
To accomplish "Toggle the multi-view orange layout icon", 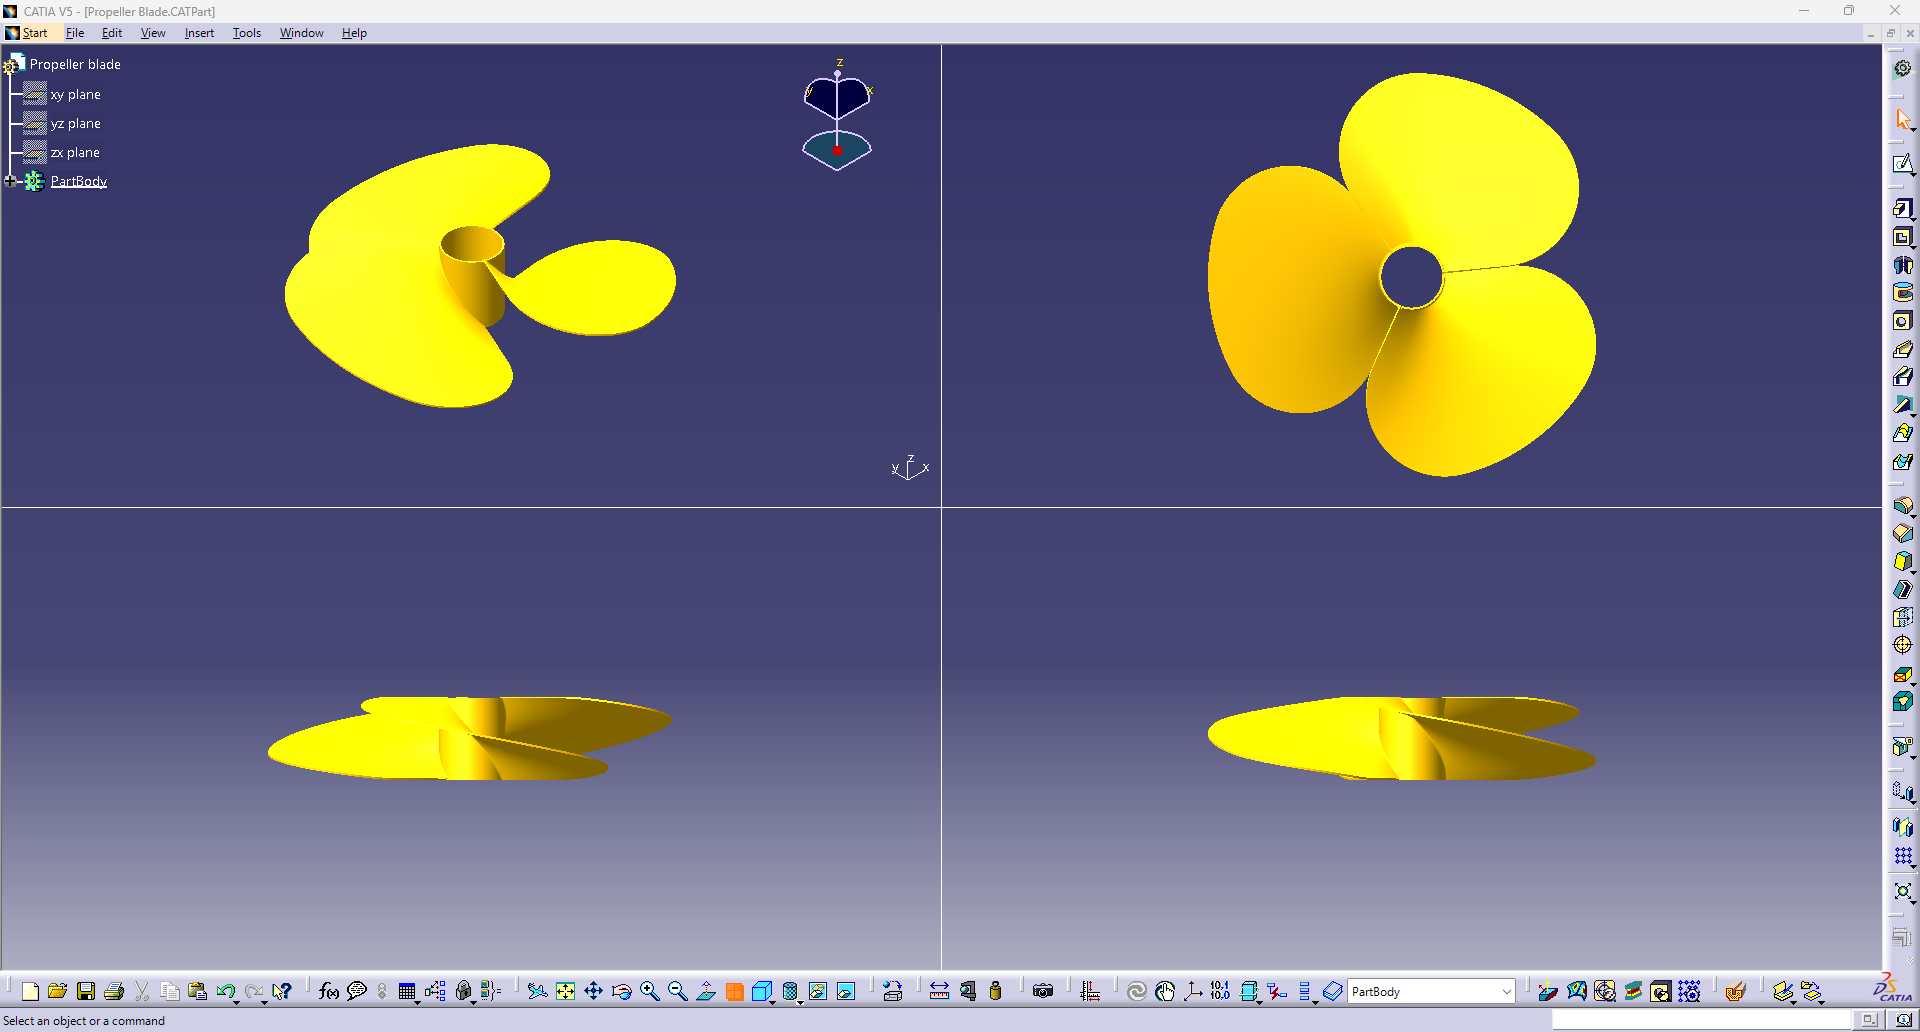I will (x=734, y=991).
